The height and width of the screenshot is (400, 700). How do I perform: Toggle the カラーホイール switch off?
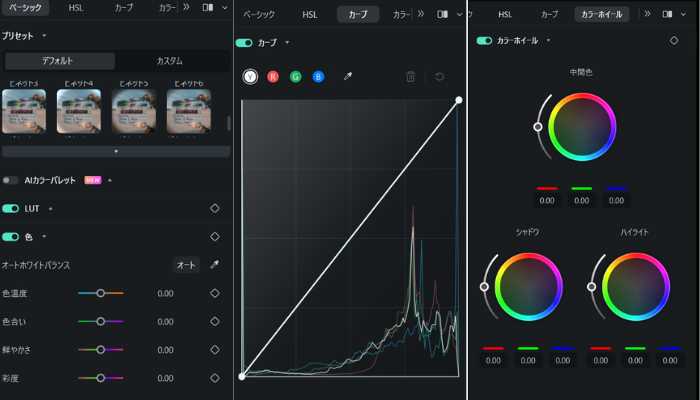[x=484, y=41]
